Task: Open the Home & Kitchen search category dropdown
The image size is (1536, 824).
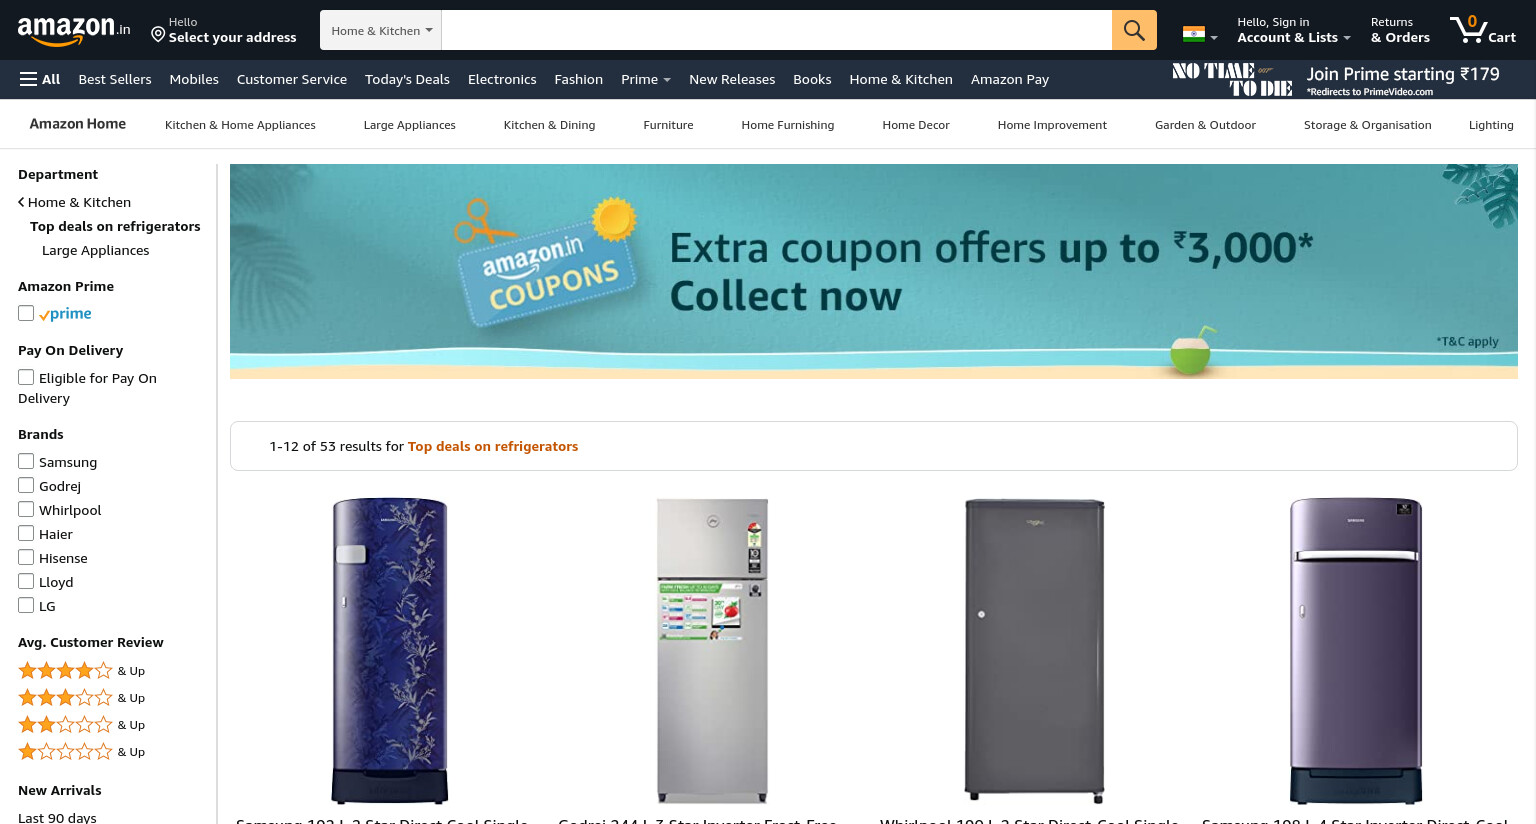Action: coord(381,30)
